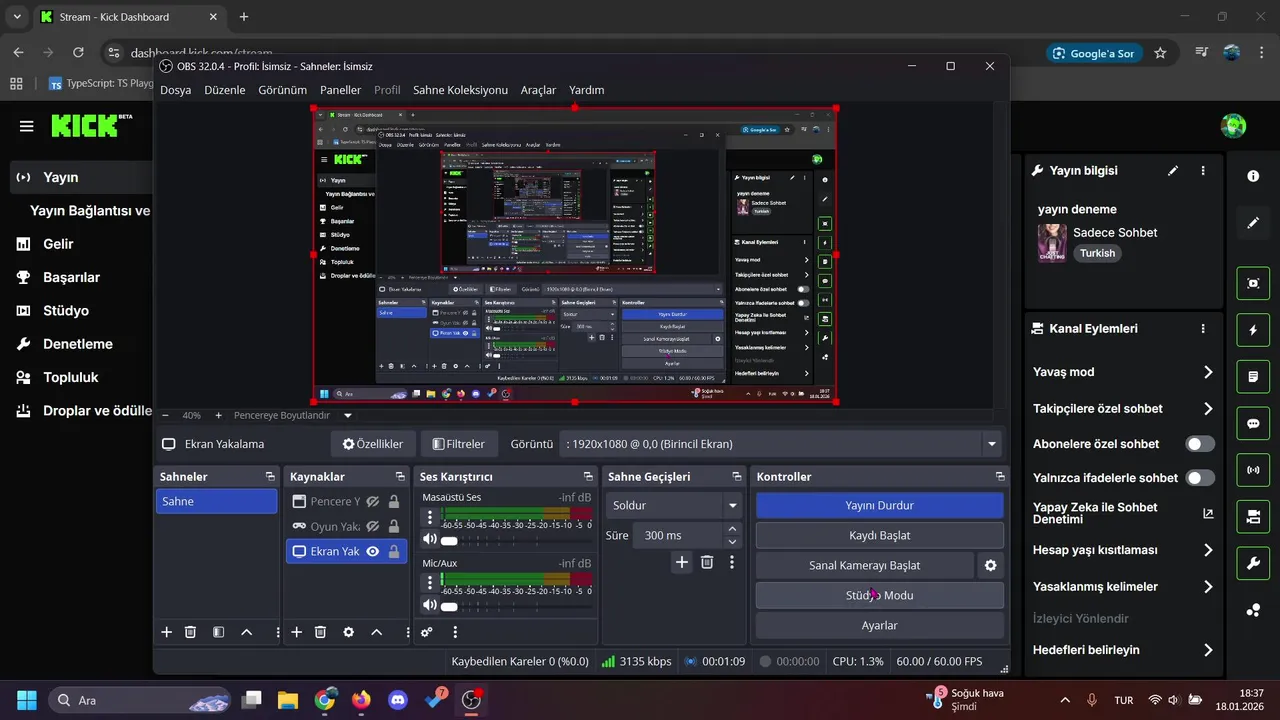
Task: Open advanced audio properties gears icon
Action: pyautogui.click(x=427, y=632)
